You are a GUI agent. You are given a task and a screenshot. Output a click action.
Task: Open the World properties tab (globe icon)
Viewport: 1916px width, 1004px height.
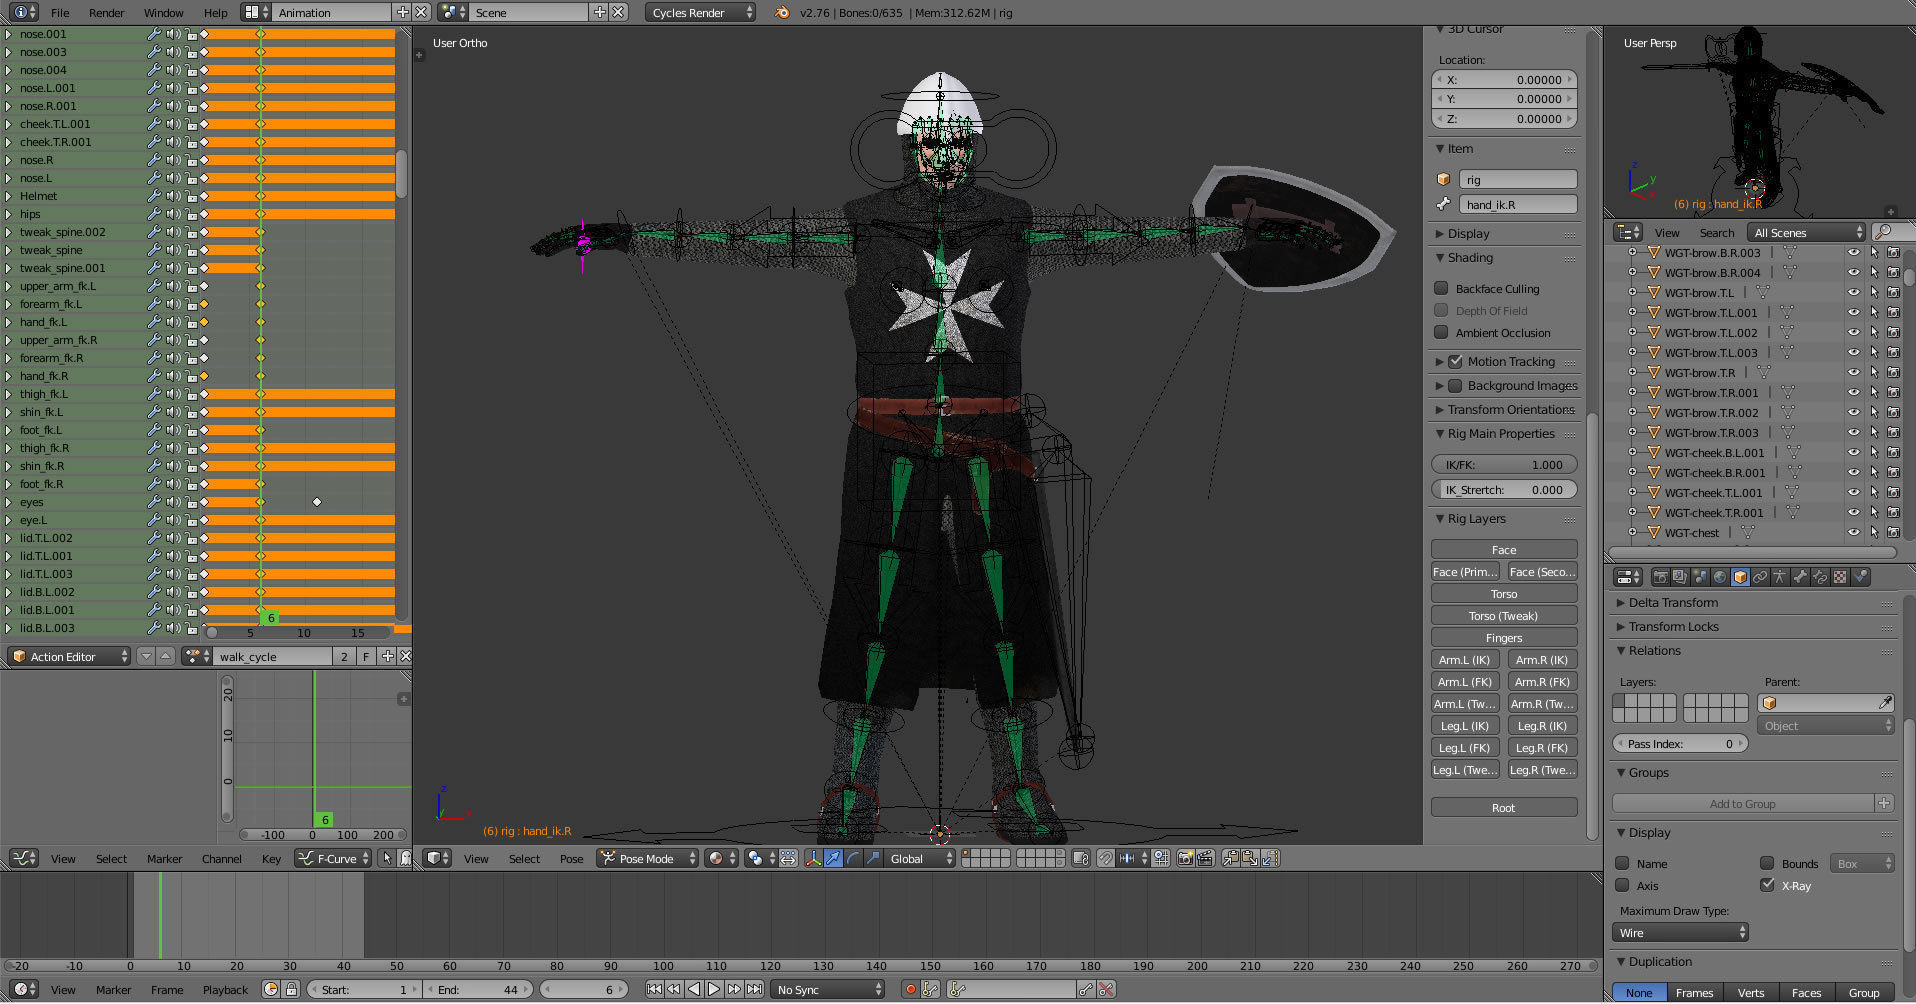(x=1720, y=577)
